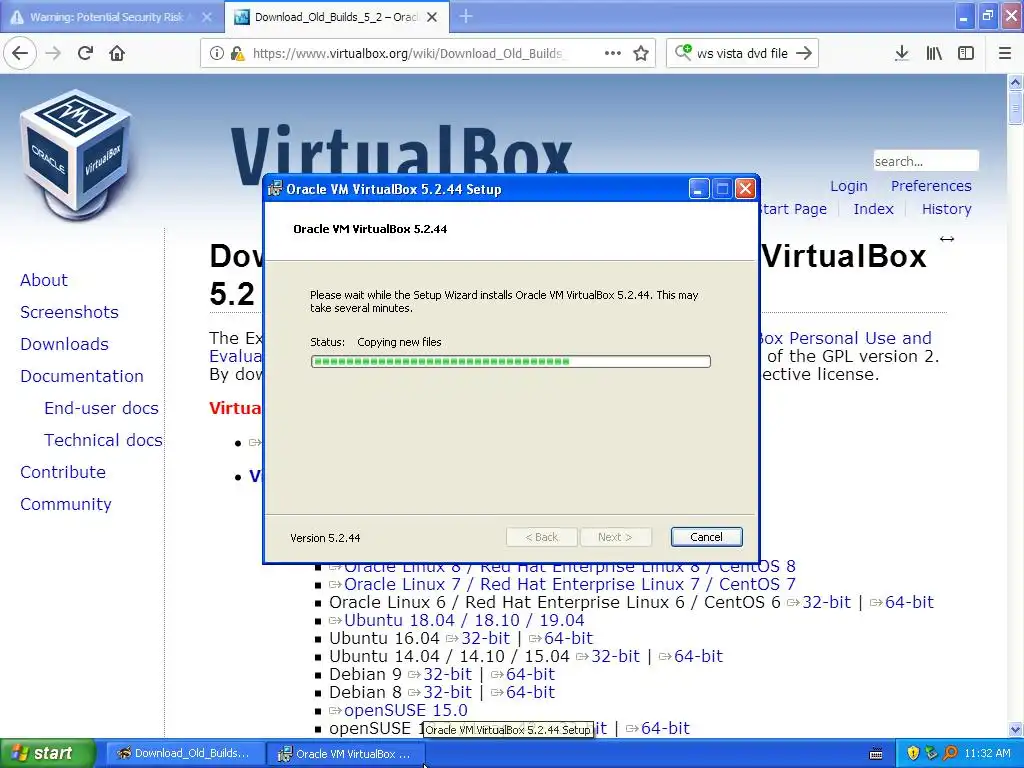Open a new tab with the plus button
This screenshot has width=1024, height=768.
(x=466, y=16)
